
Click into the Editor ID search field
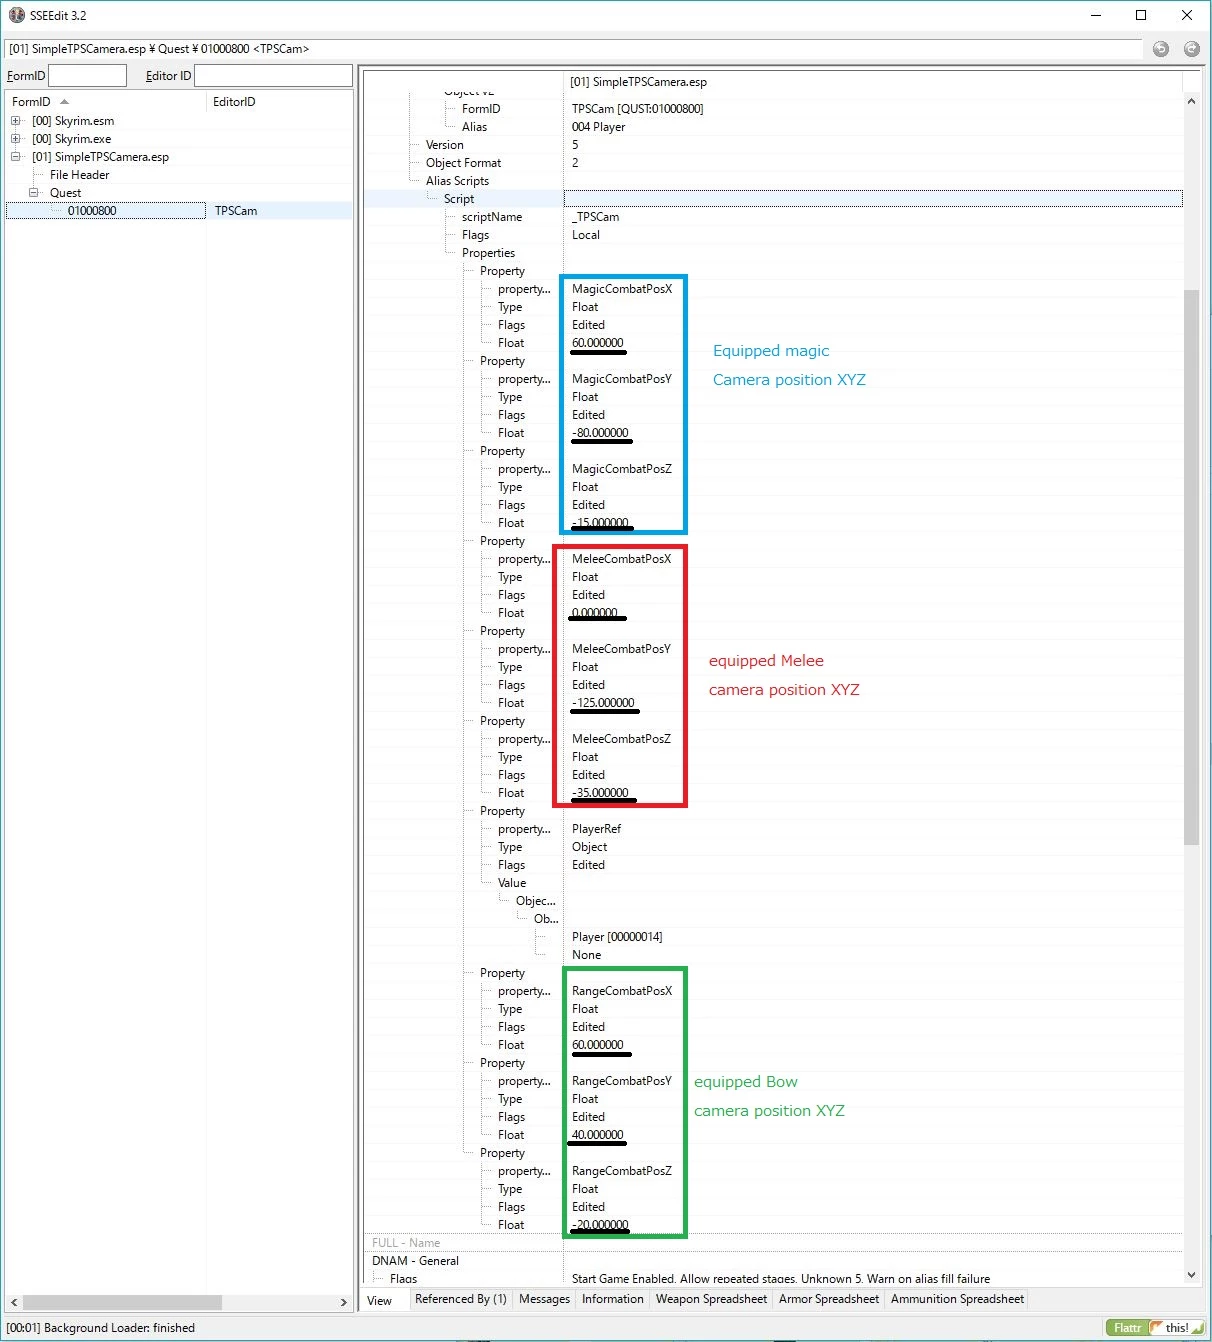pyautogui.click(x=273, y=75)
